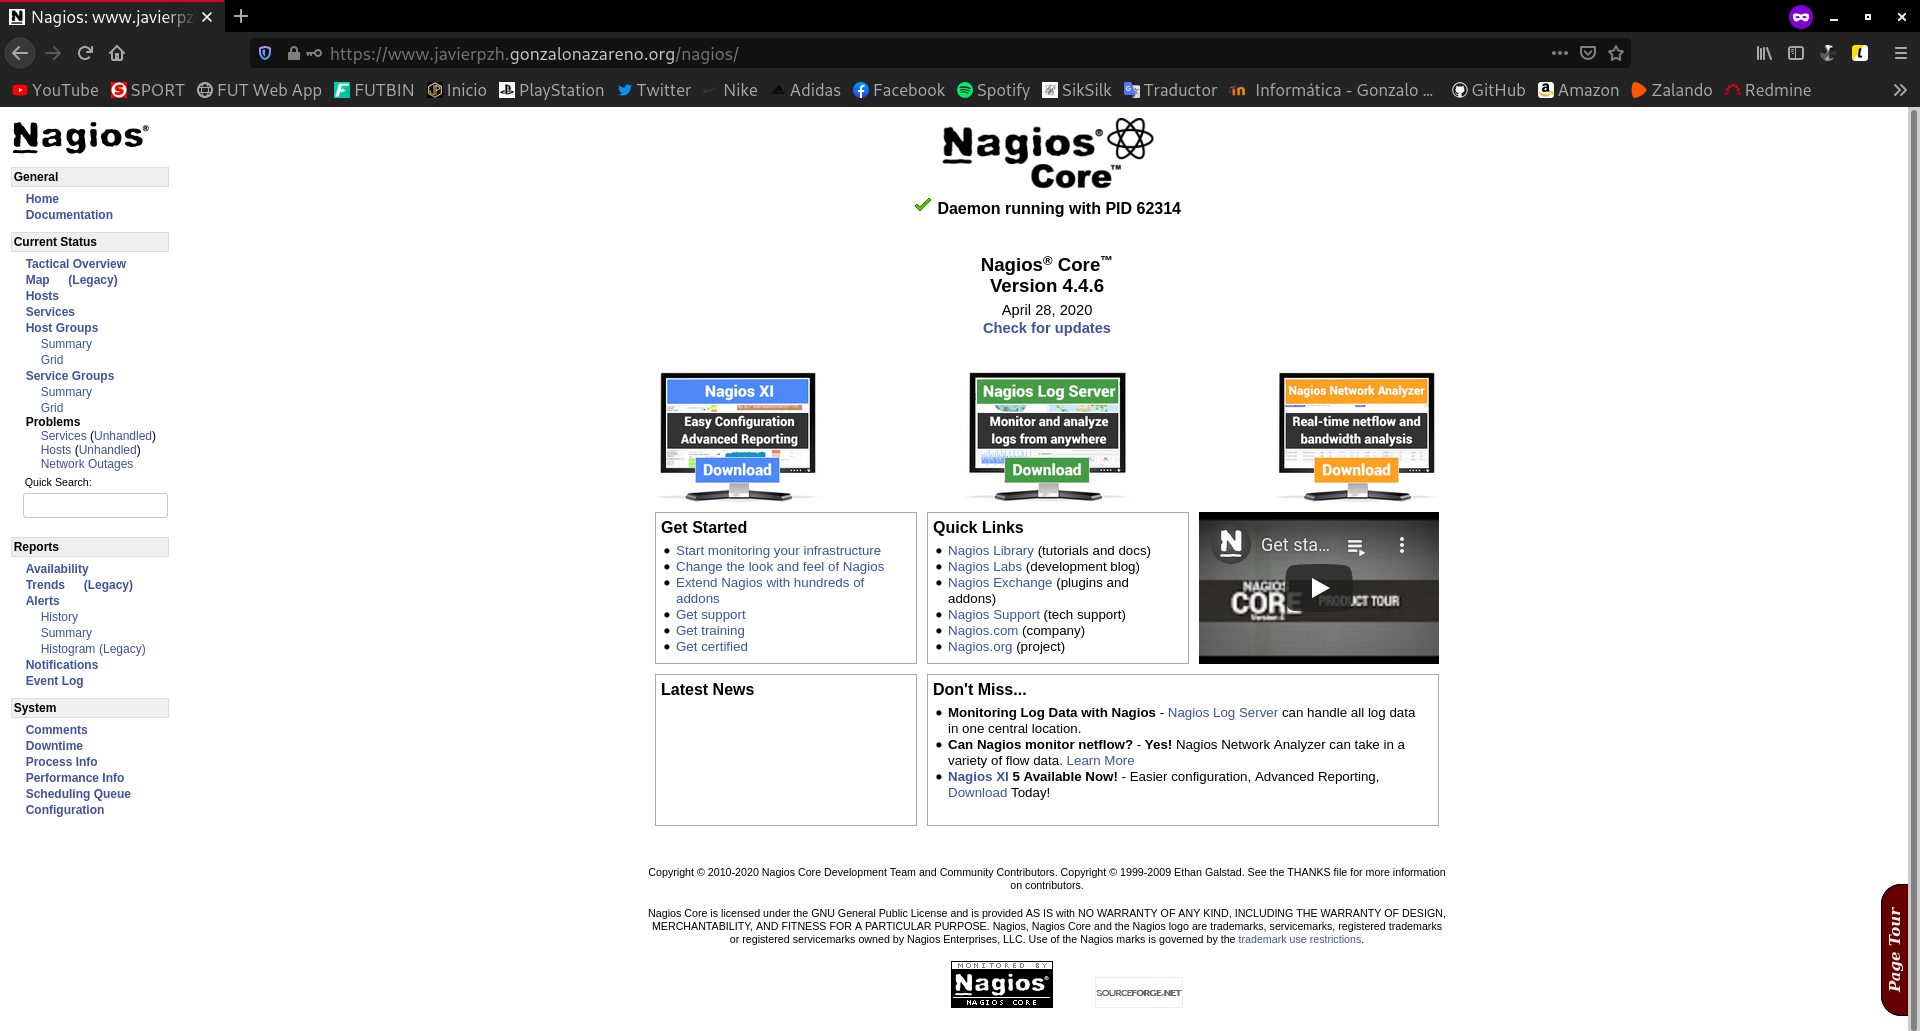Click the Nagios Network Analyzer Download banner

pos(1357,437)
